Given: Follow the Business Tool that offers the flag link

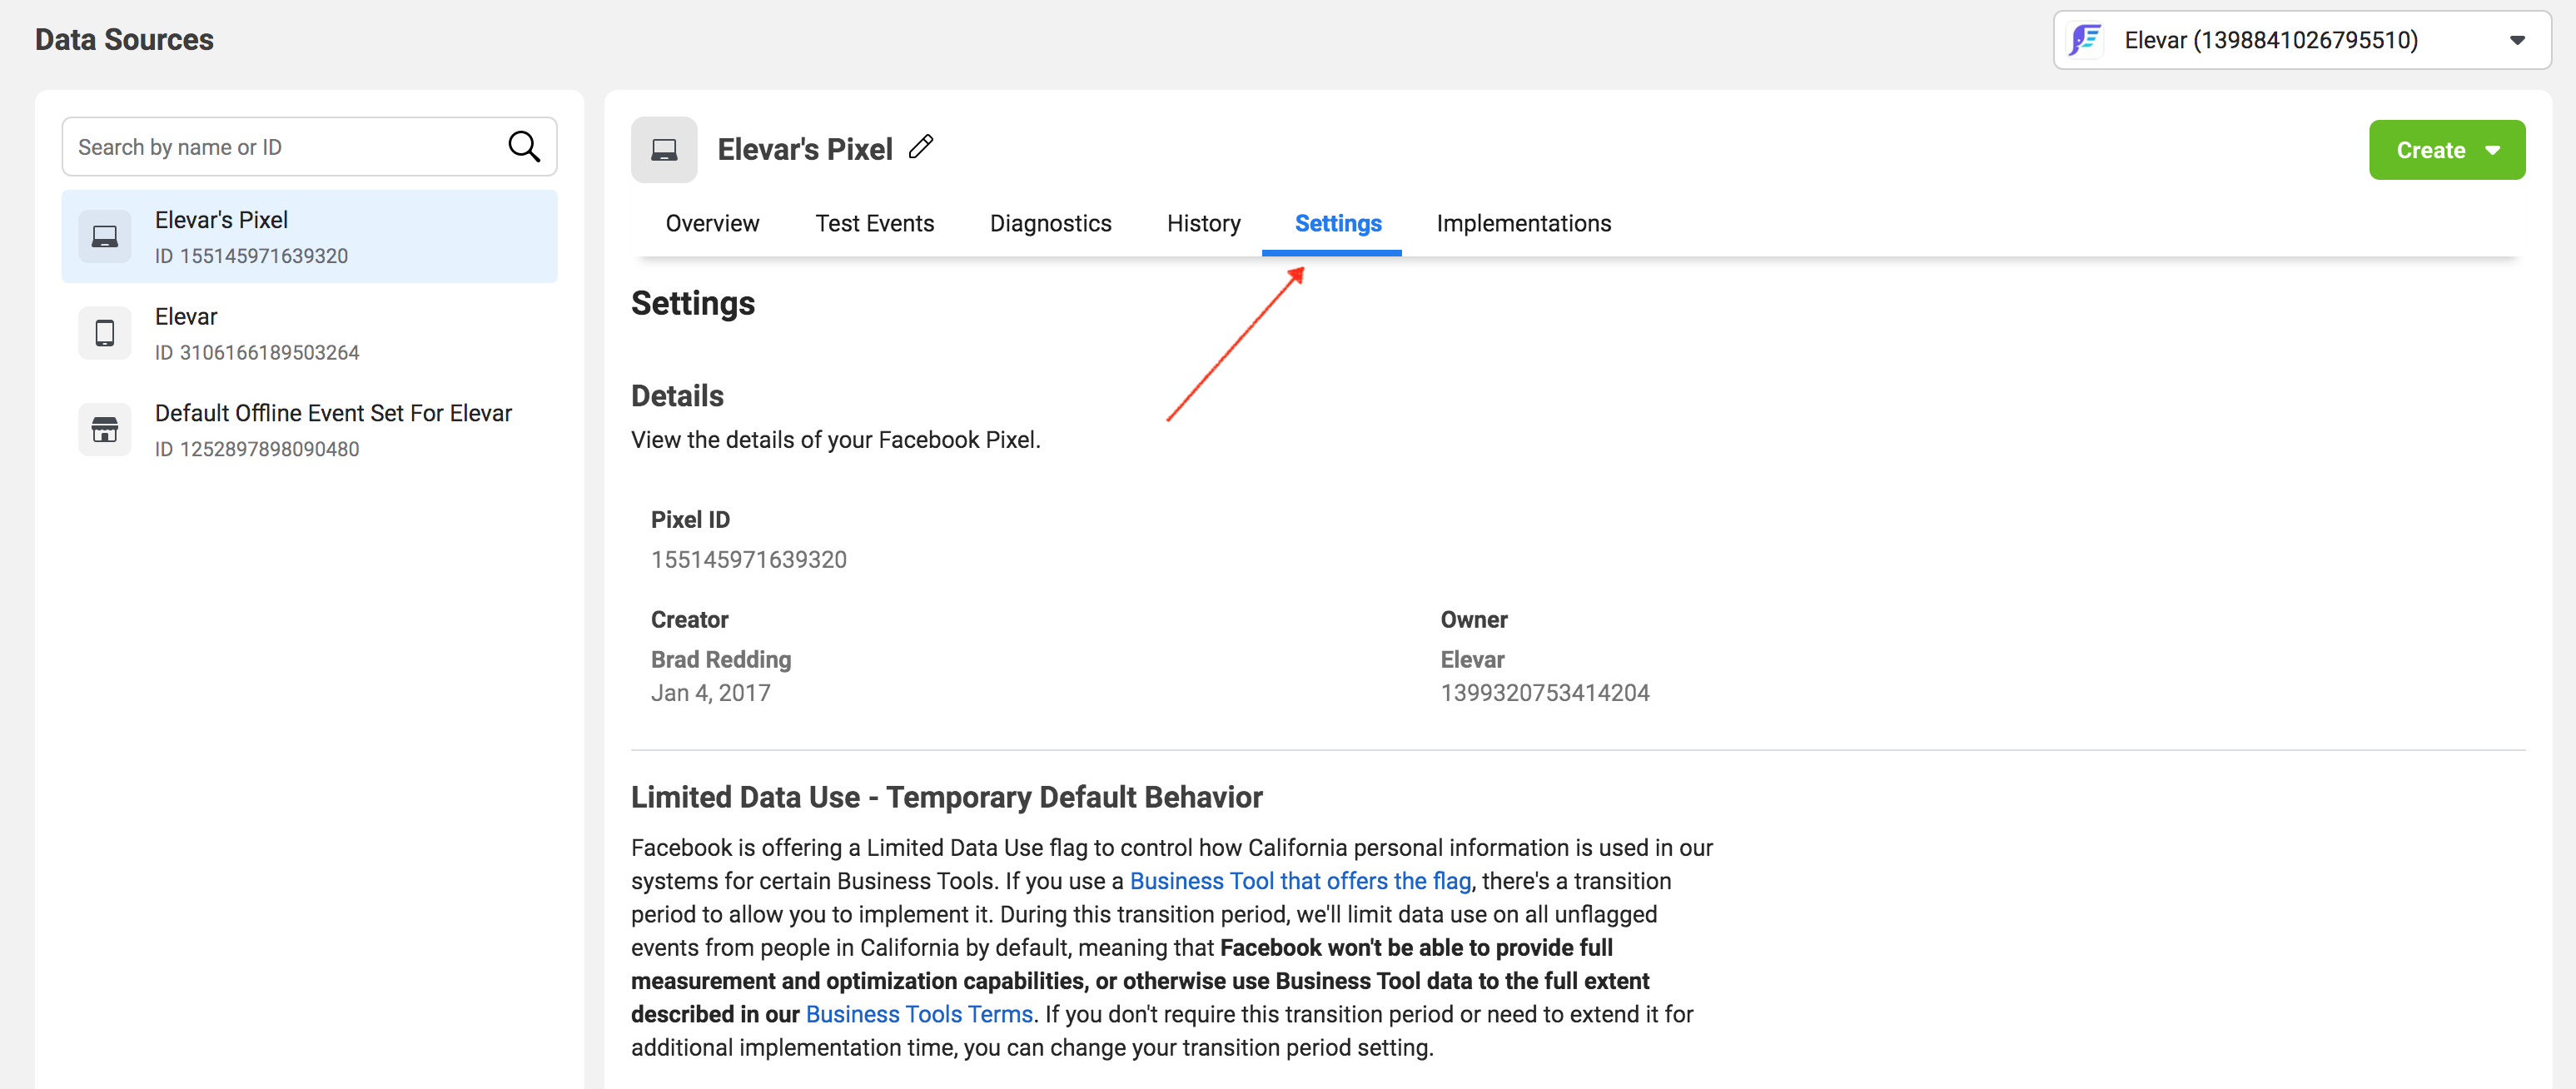Looking at the screenshot, I should [1299, 881].
